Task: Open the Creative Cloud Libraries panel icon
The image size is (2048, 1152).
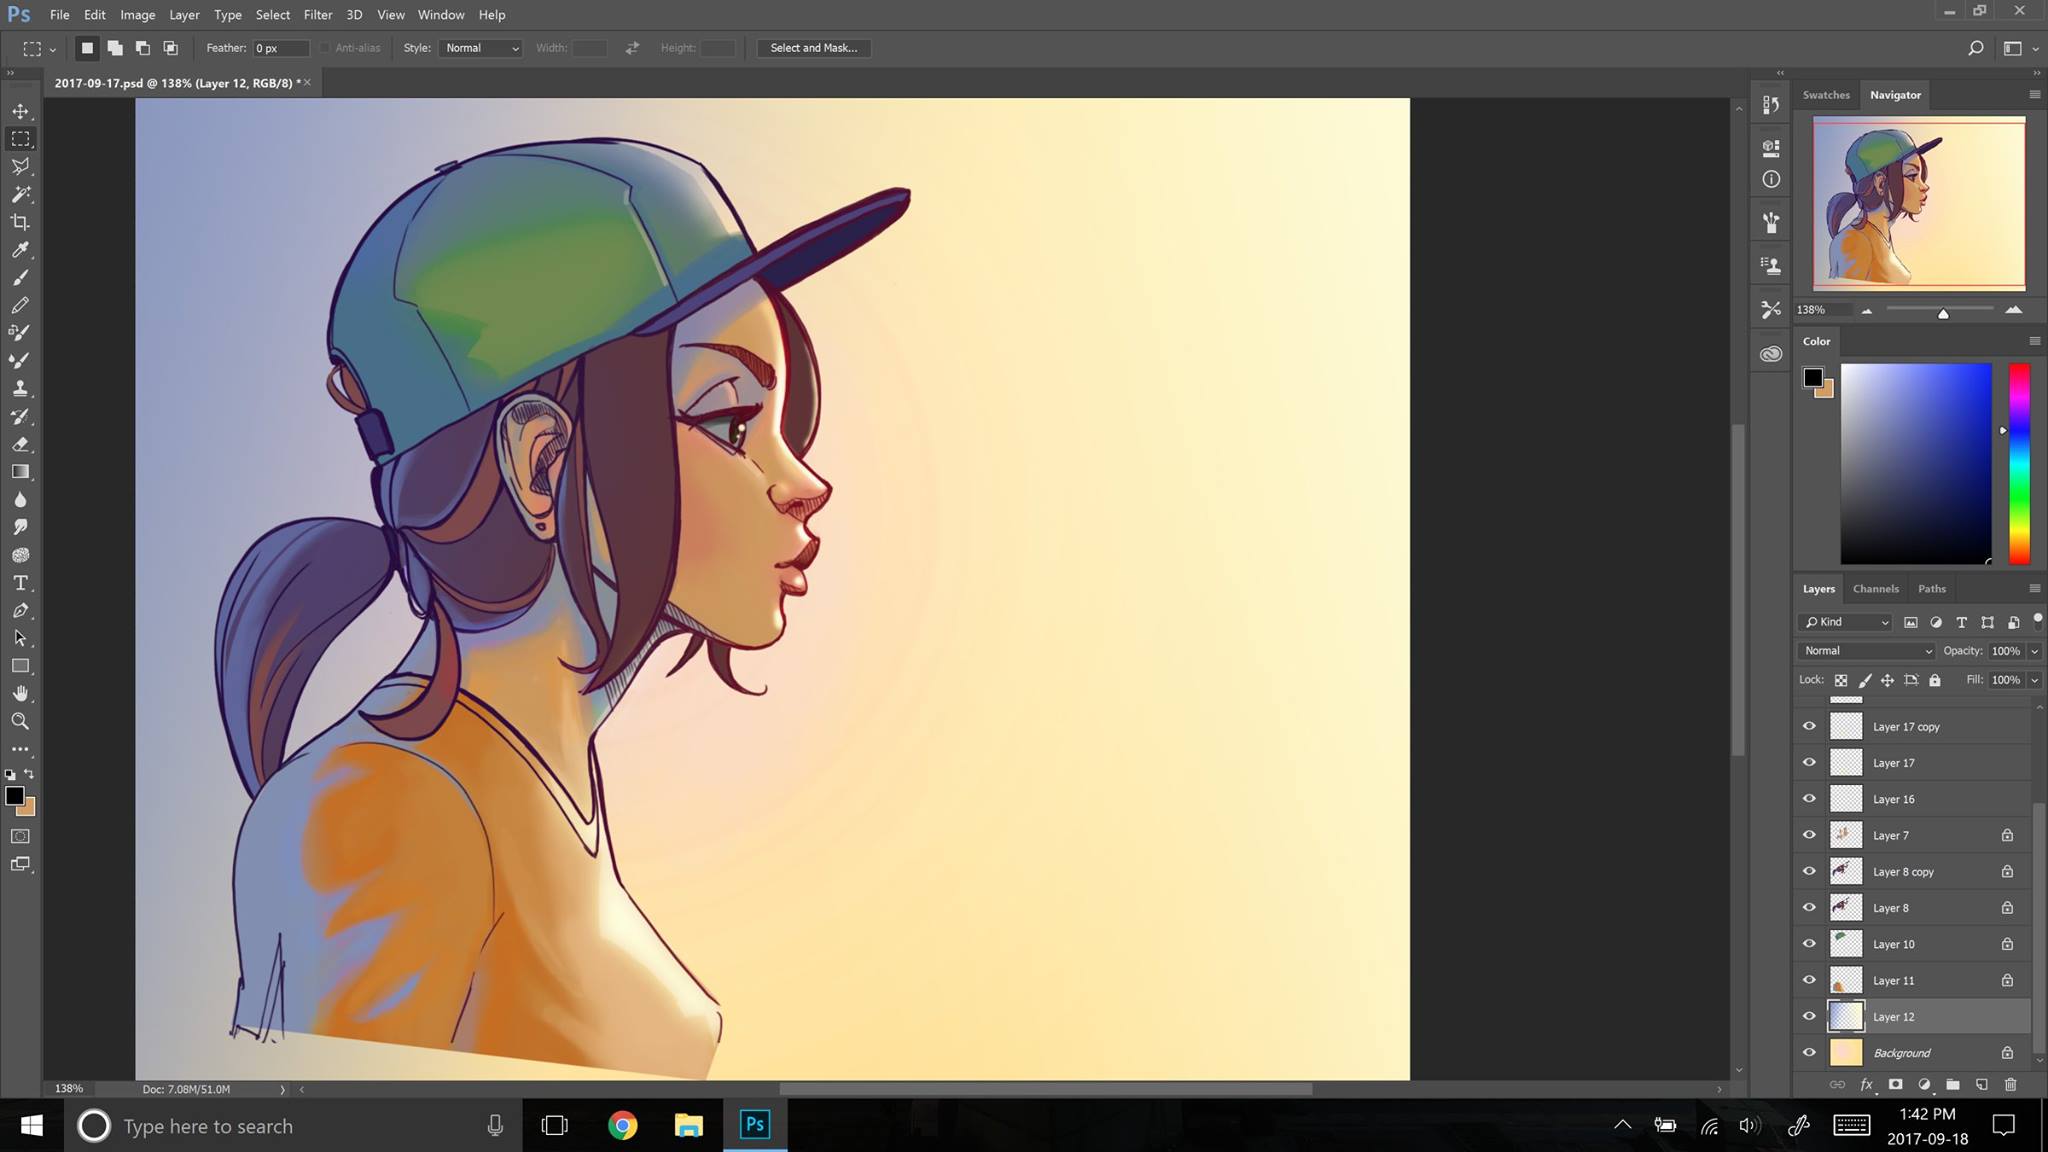Action: click(x=1771, y=354)
